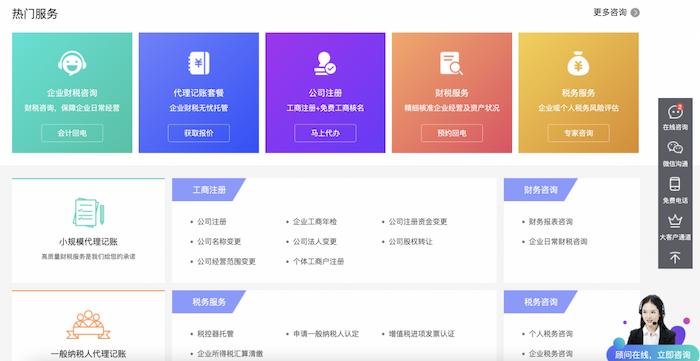
Task: Open the 申请一般纳税人认定 link
Action: (x=326, y=334)
